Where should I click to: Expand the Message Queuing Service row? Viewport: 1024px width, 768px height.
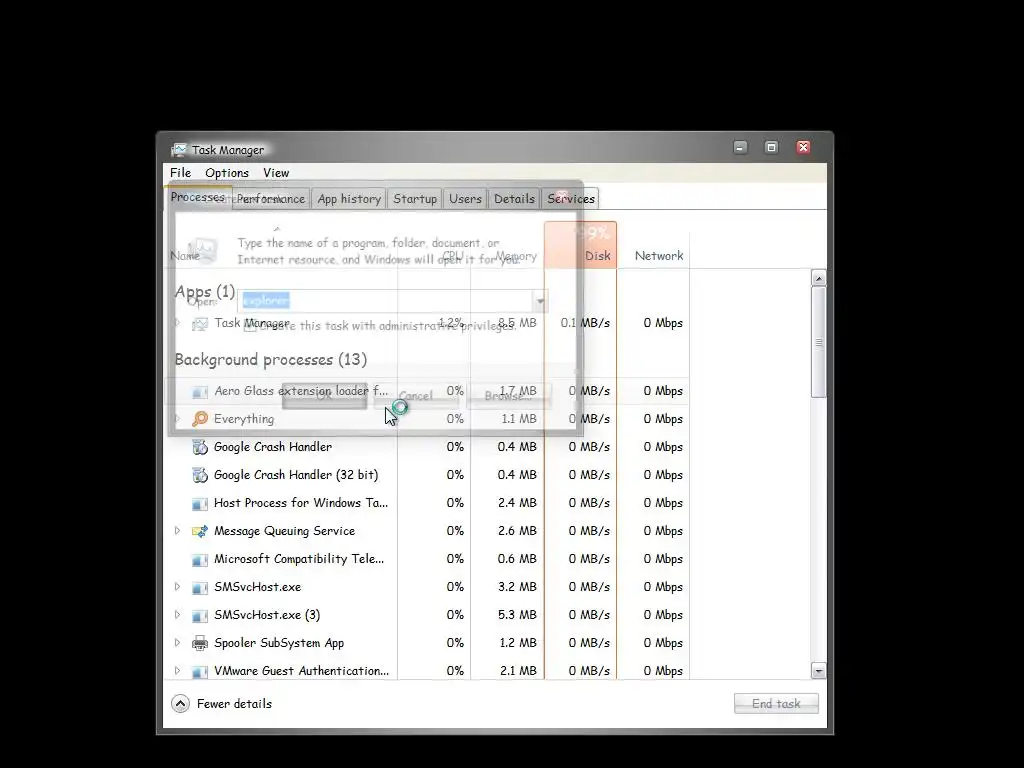pyautogui.click(x=177, y=531)
